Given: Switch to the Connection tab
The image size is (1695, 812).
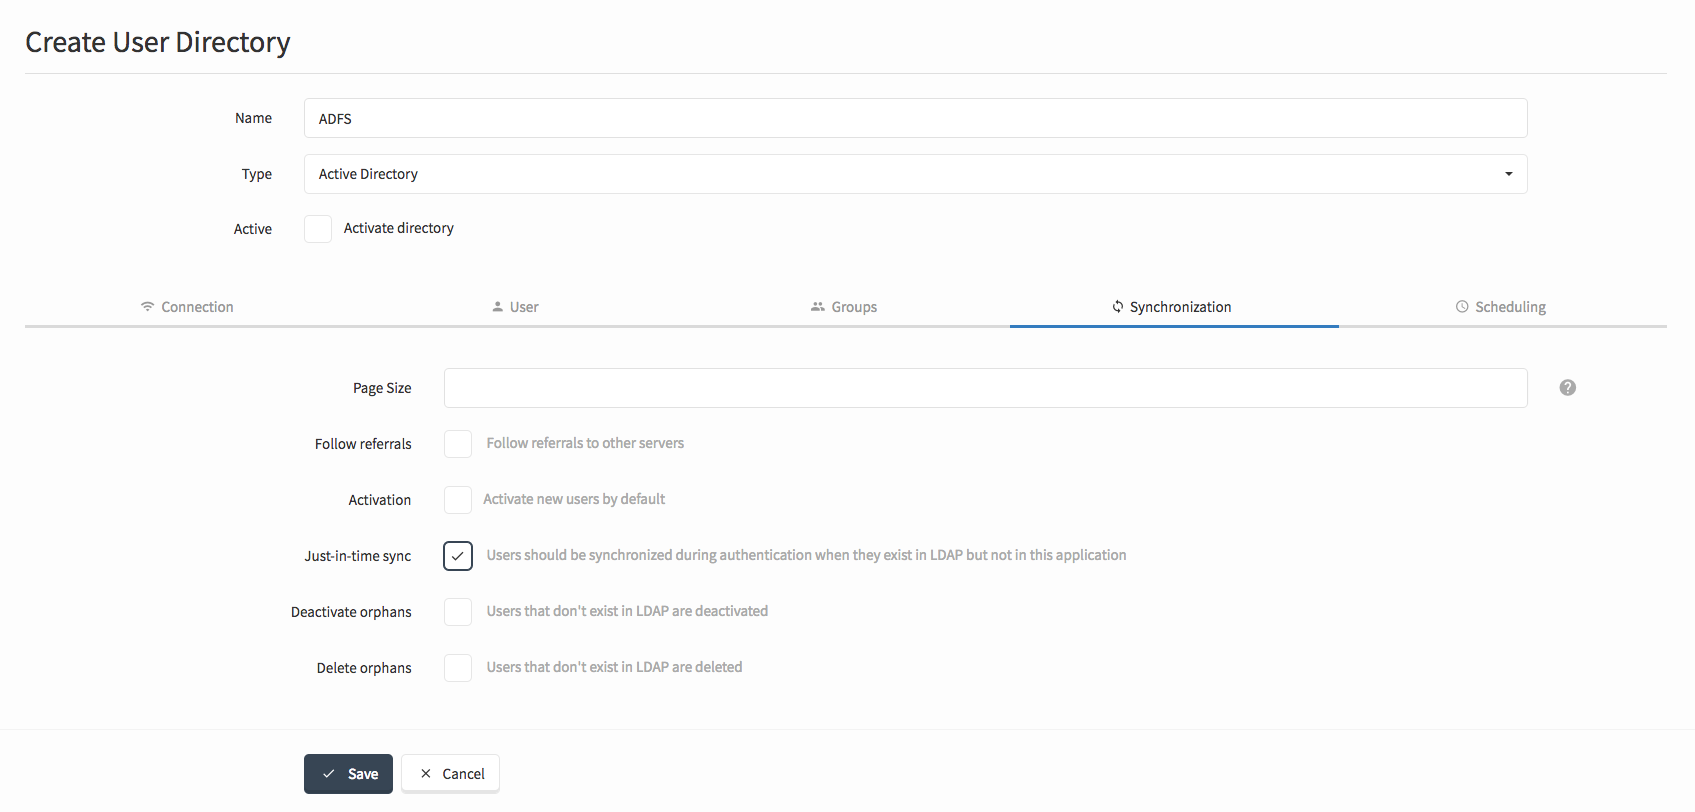Looking at the screenshot, I should tap(188, 307).
